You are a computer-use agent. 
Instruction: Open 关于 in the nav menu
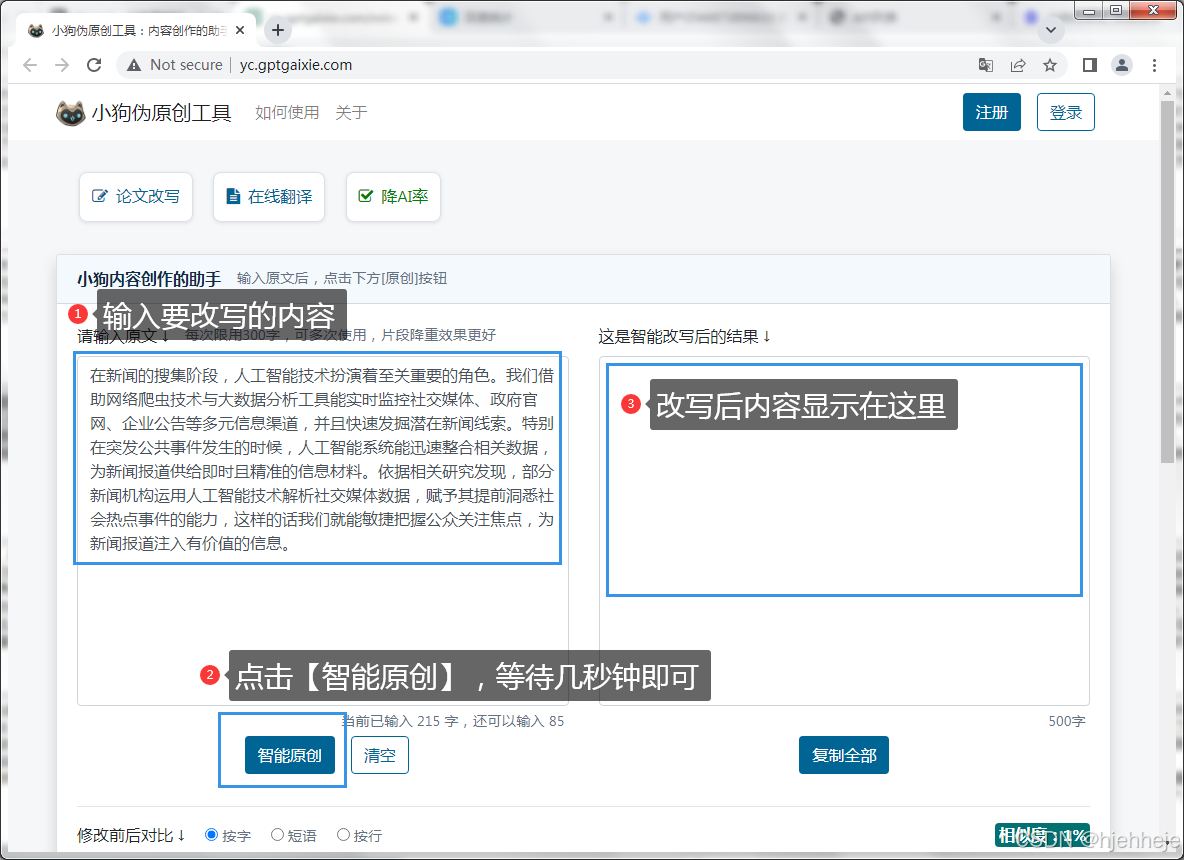point(351,113)
